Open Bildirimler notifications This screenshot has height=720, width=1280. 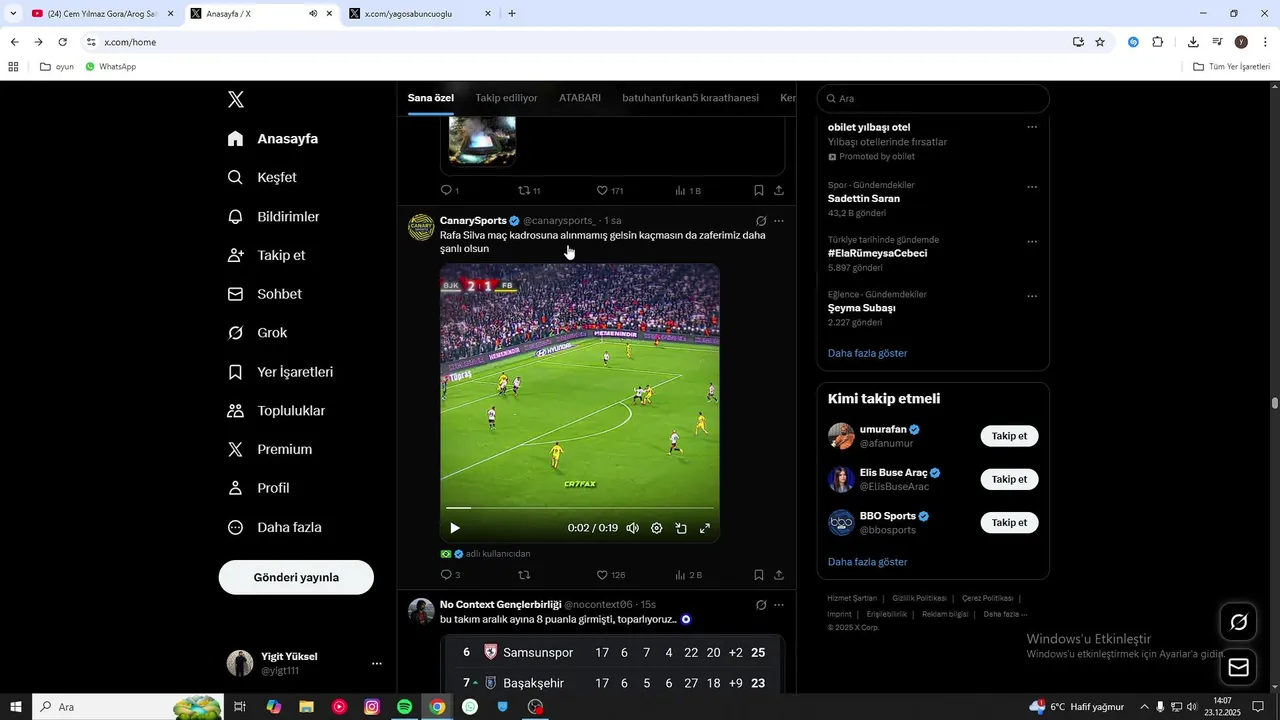click(x=273, y=217)
